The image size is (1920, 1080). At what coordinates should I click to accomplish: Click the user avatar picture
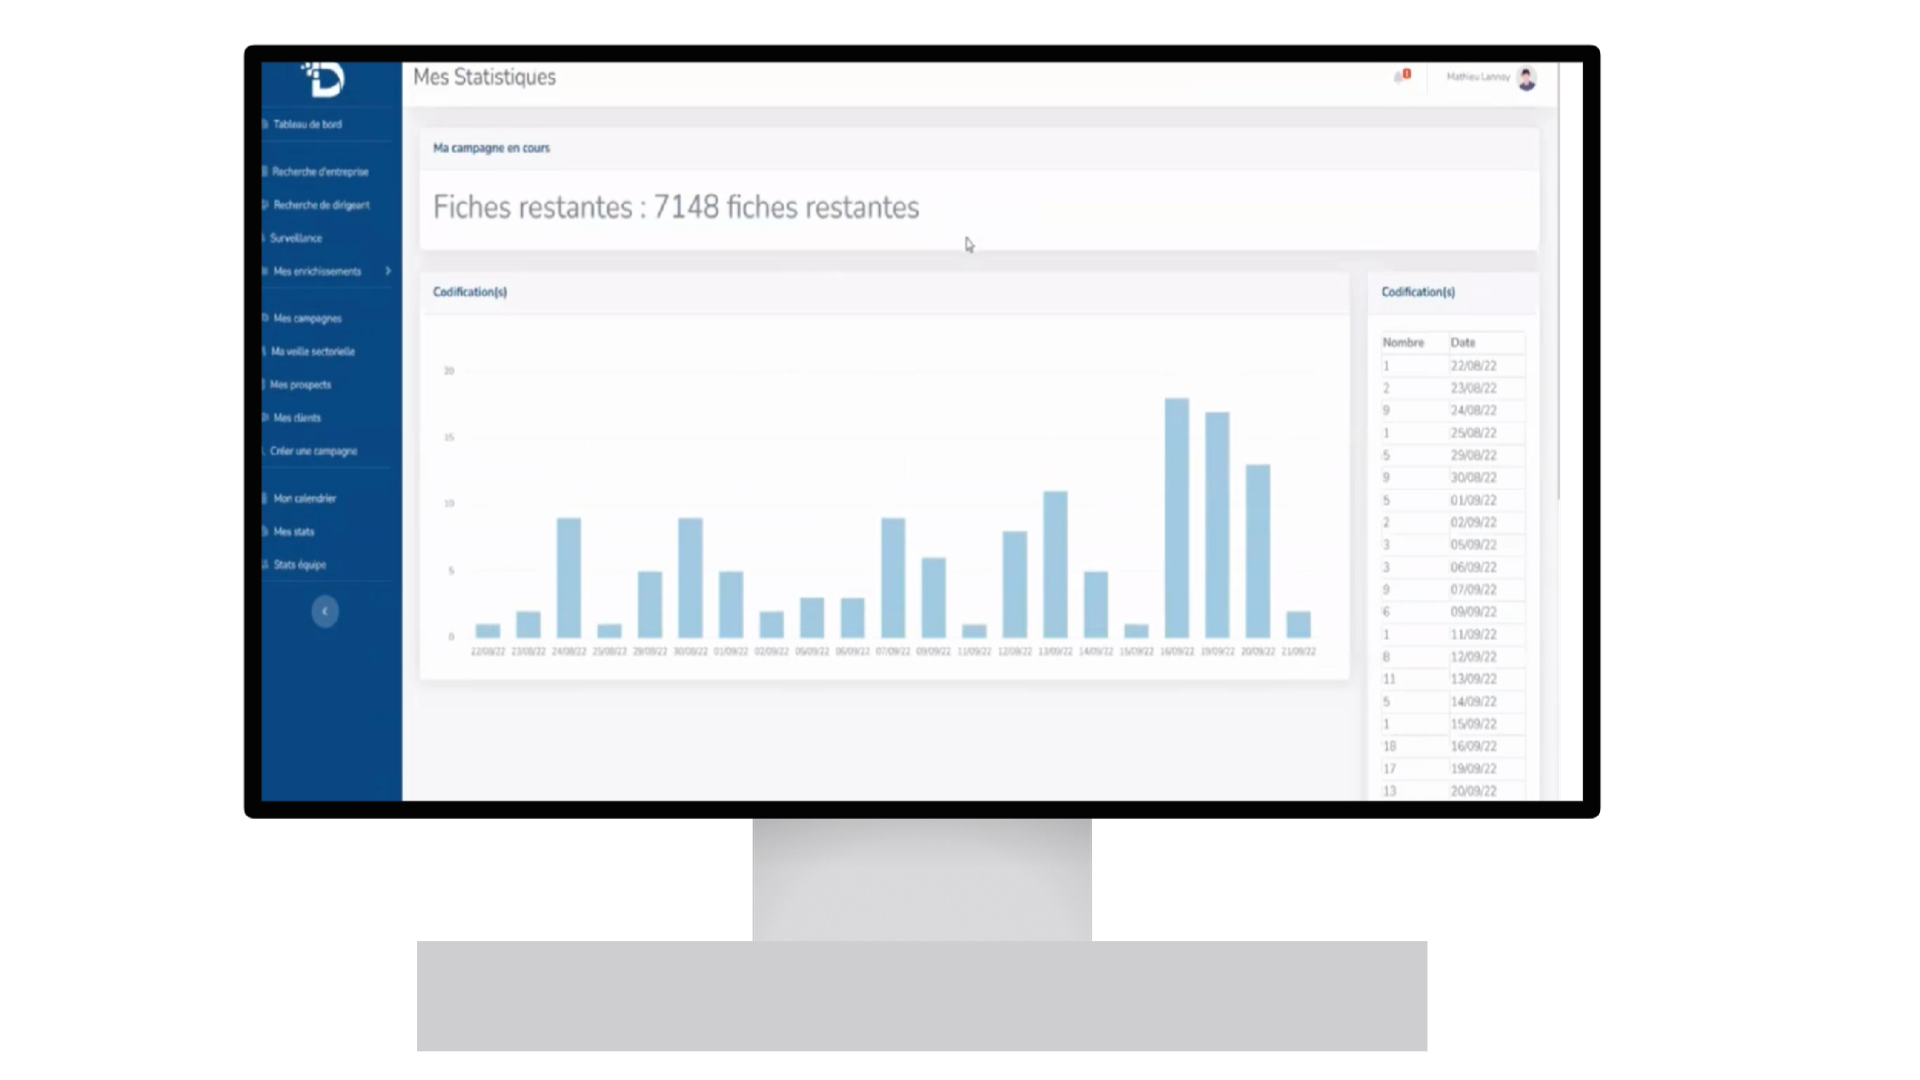coord(1526,78)
